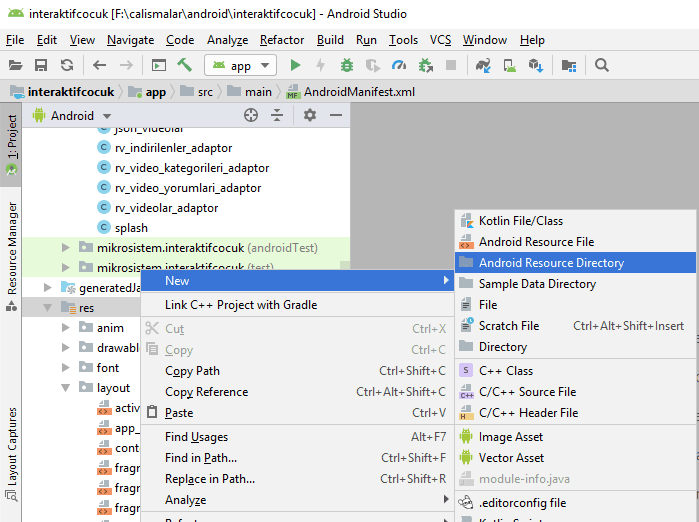699x522 pixels.
Task: Click Find Usages in context menu
Action: (x=297, y=437)
